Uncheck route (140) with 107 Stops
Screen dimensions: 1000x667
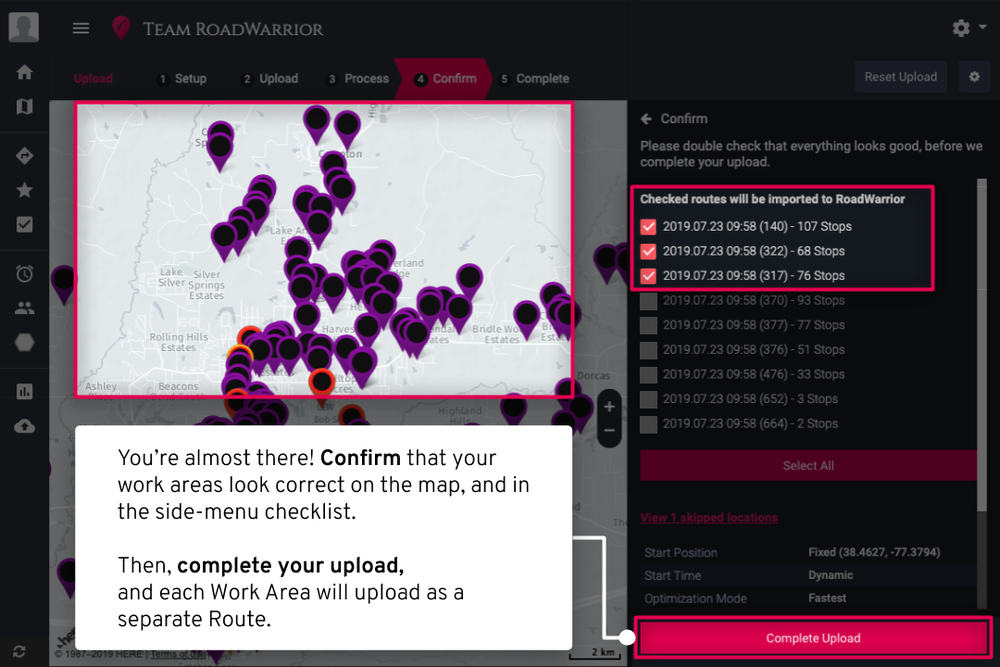649,226
